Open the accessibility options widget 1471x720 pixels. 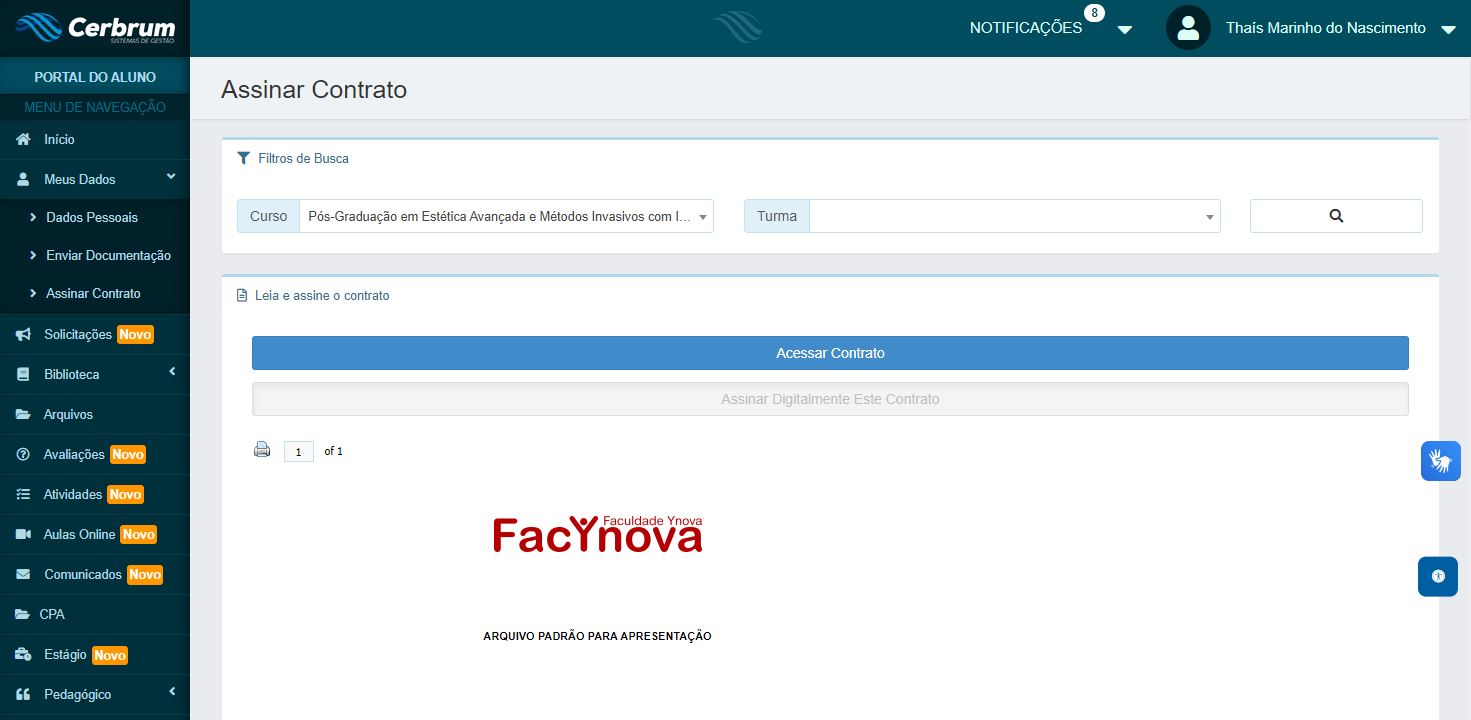[1438, 576]
